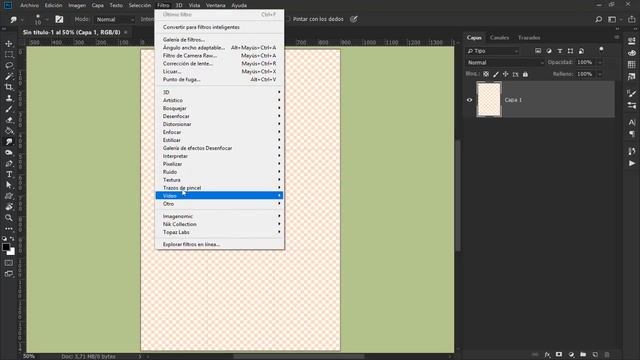The image size is (640, 360).
Task: Open layer blend mode Normal dropdown
Action: (505, 62)
